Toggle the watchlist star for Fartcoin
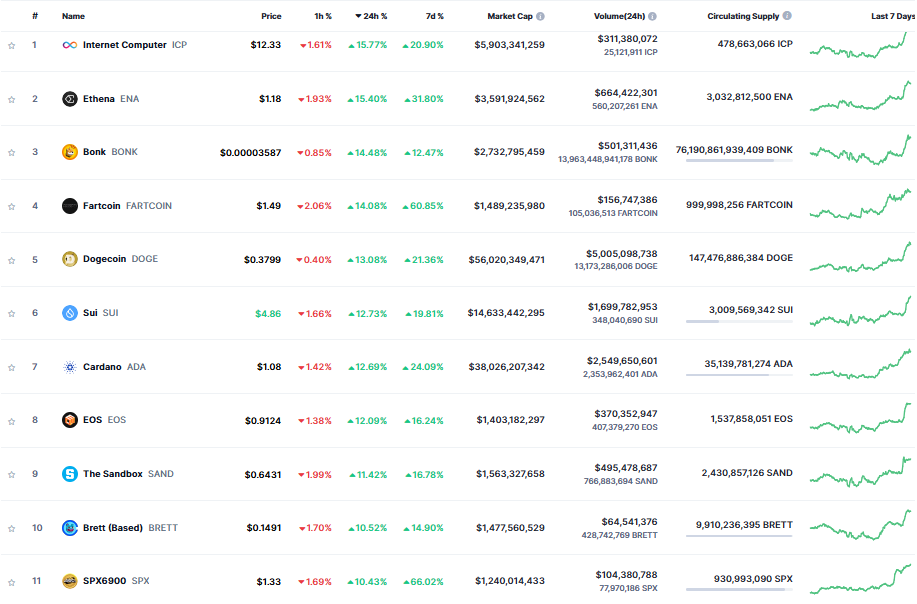 pyautogui.click(x=12, y=206)
